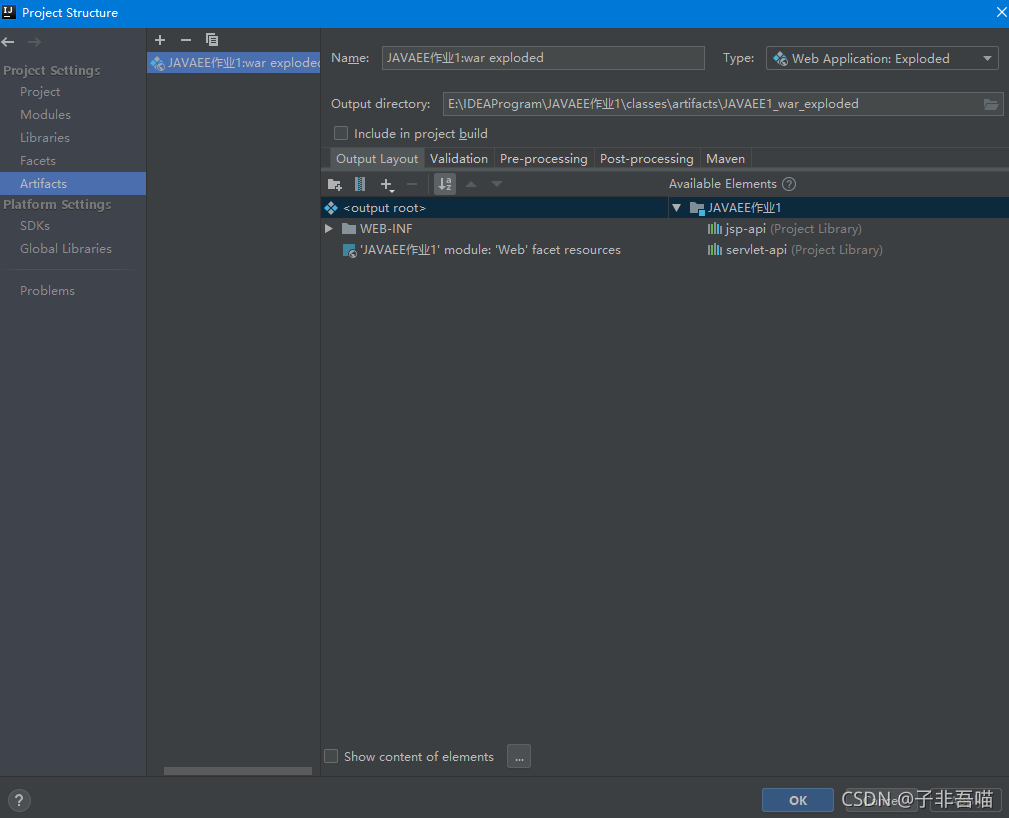Open Libraries settings page

44,138
